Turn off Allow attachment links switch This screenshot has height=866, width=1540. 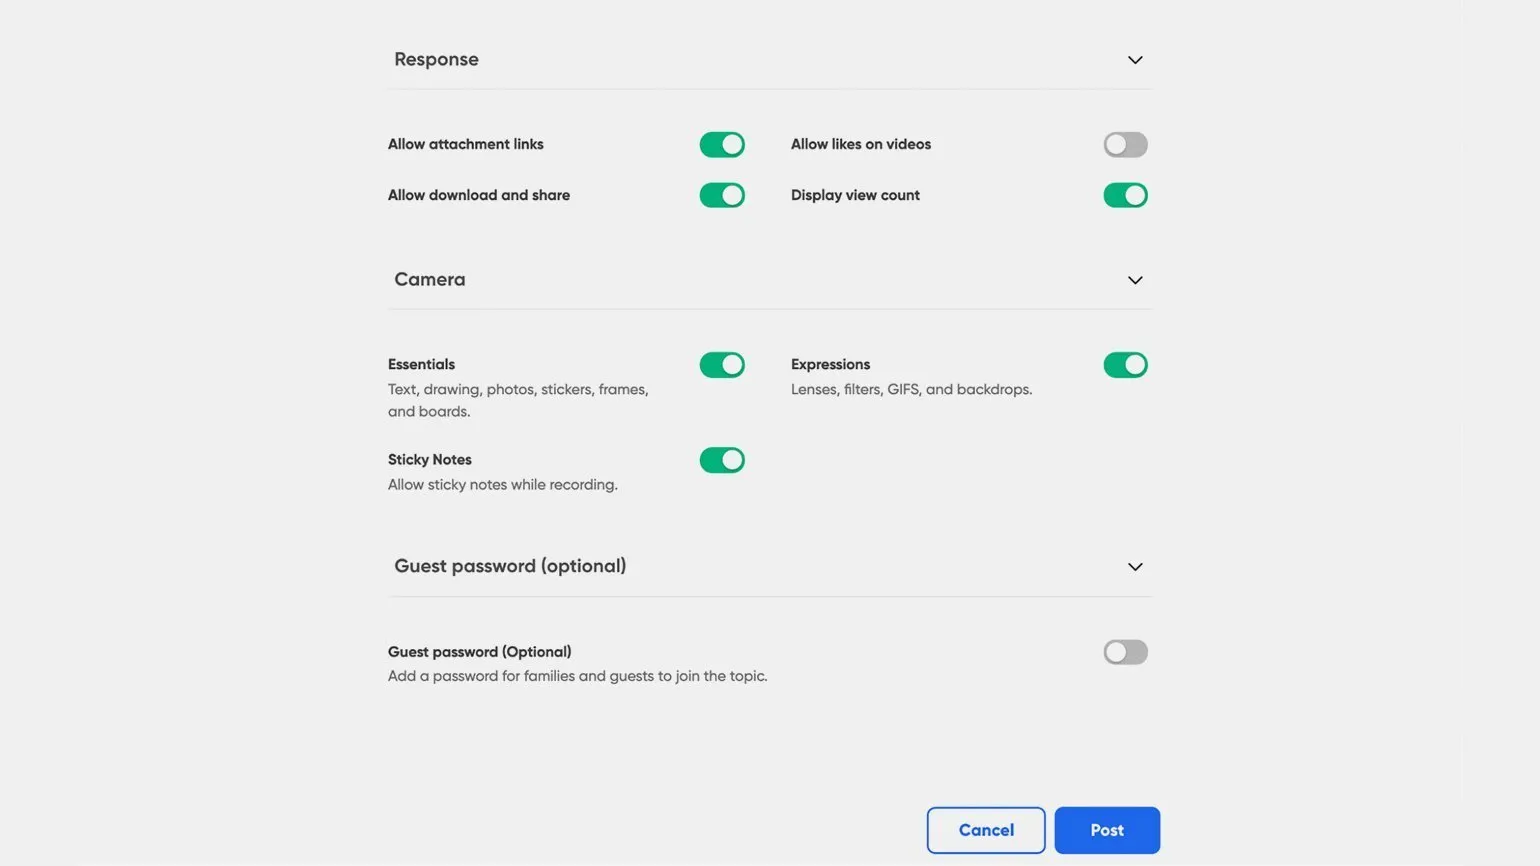(x=722, y=145)
